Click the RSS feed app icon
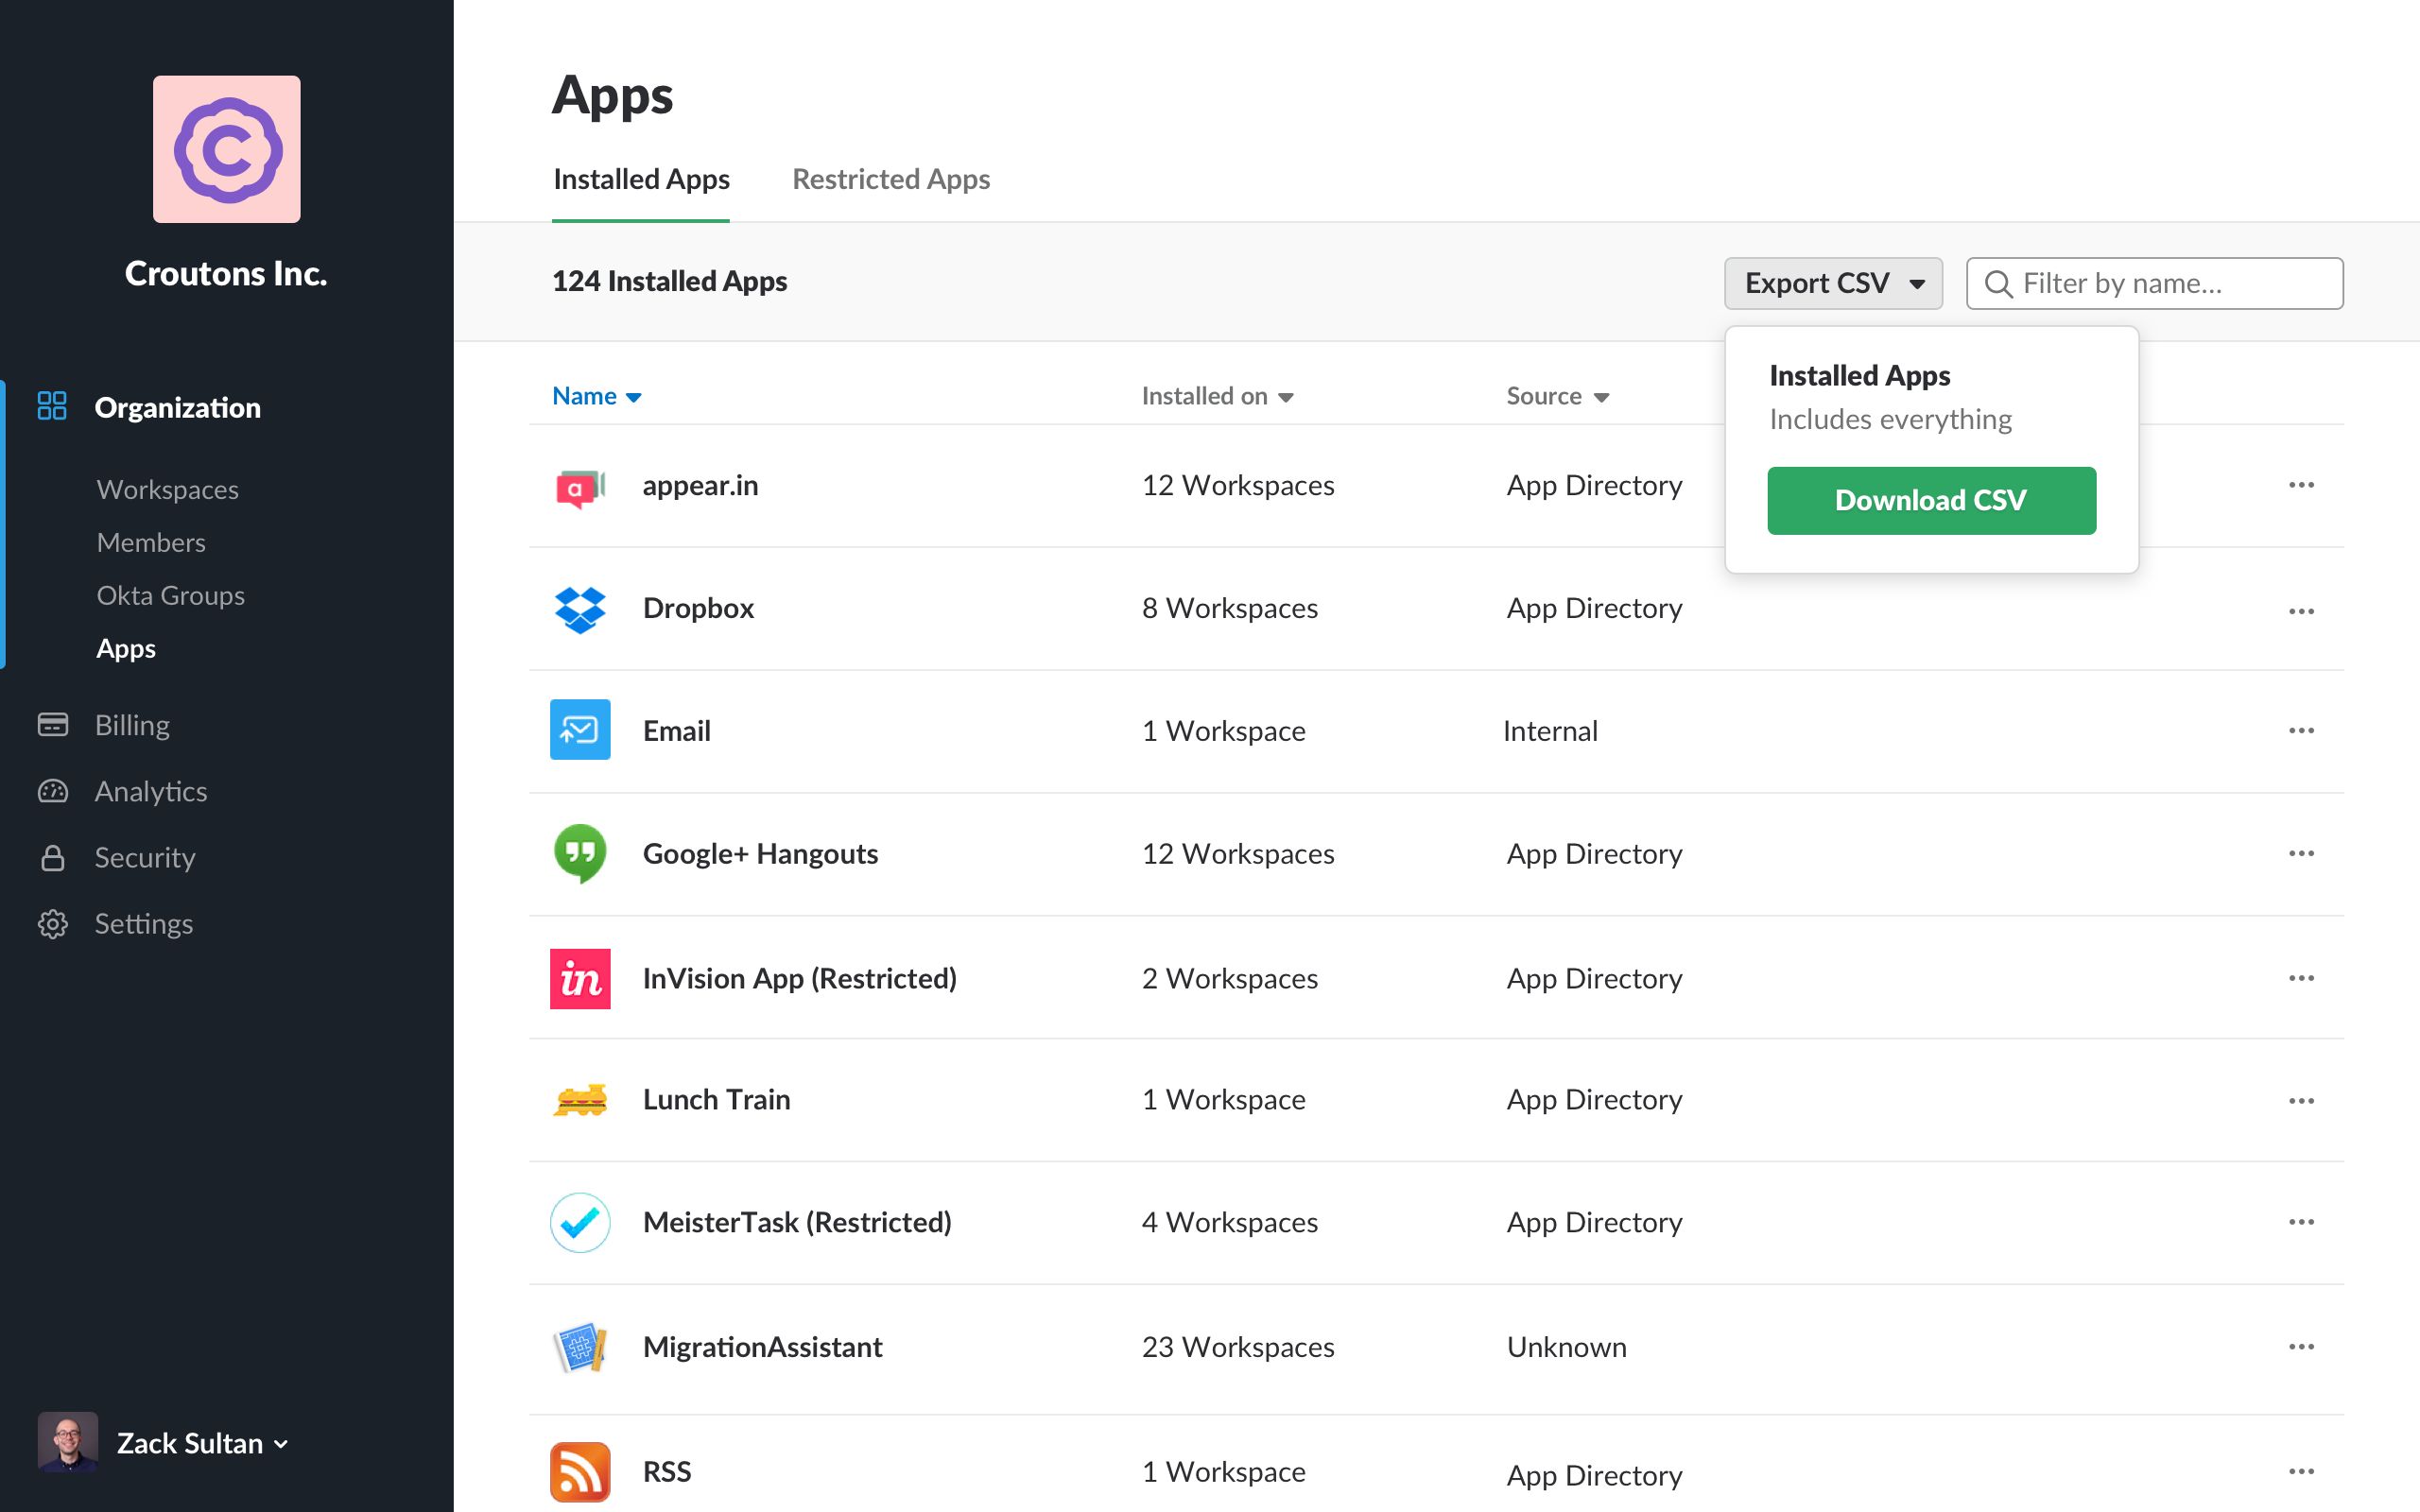 point(580,1471)
